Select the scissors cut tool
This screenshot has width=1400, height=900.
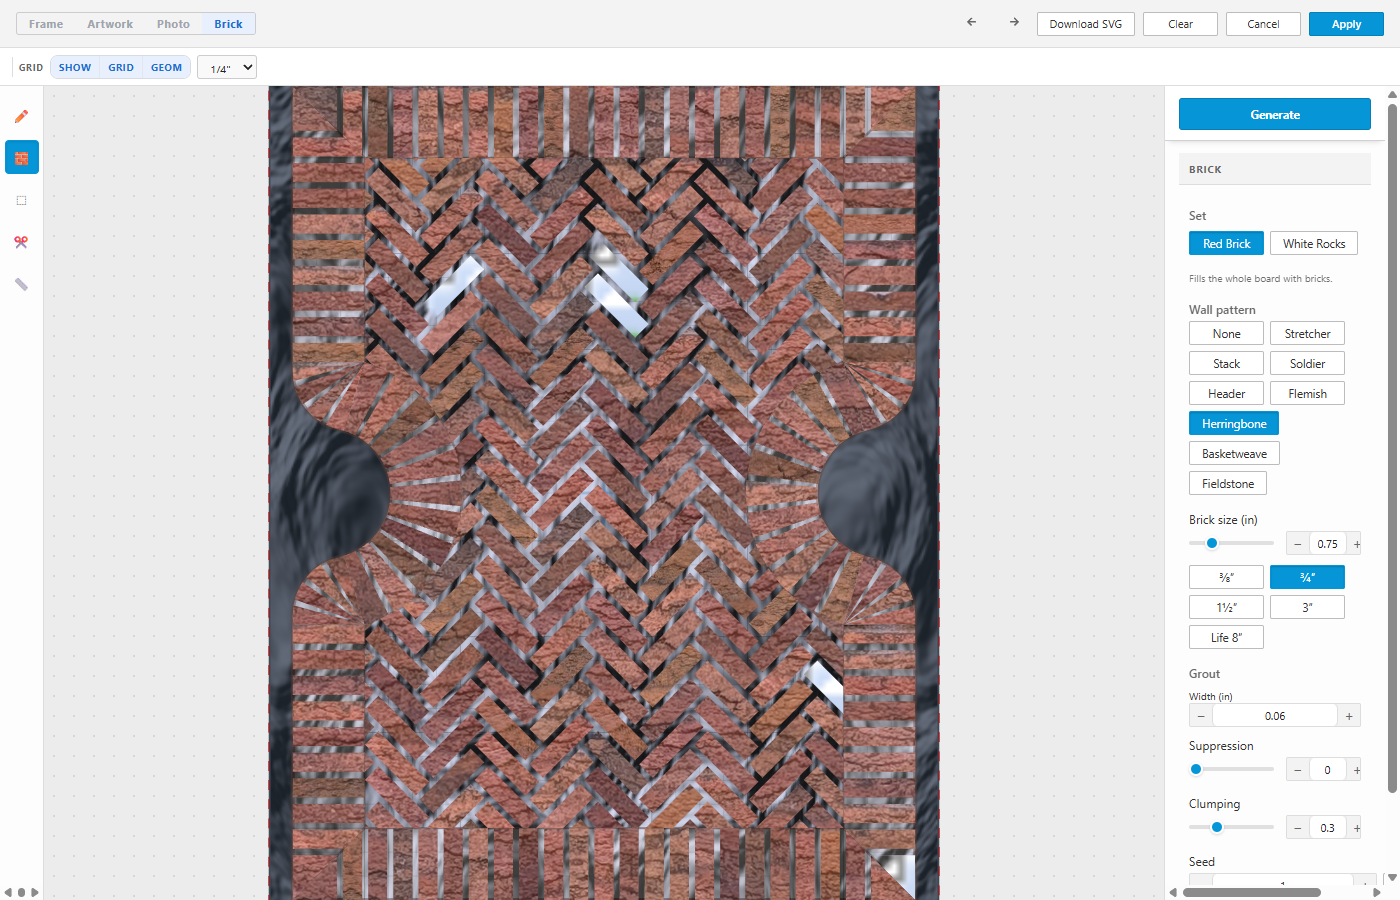(x=21, y=242)
